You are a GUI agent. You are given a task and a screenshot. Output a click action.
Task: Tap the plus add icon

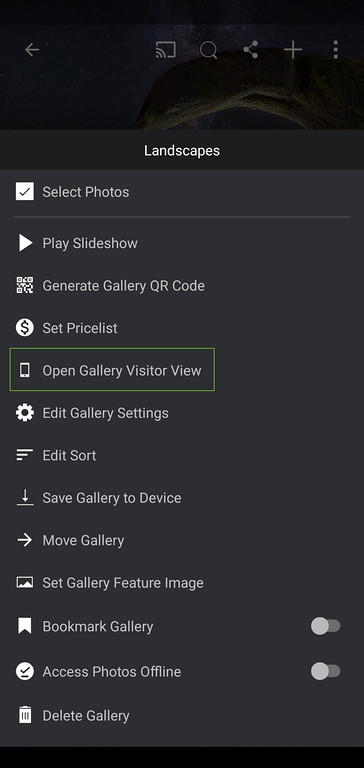coord(293,49)
